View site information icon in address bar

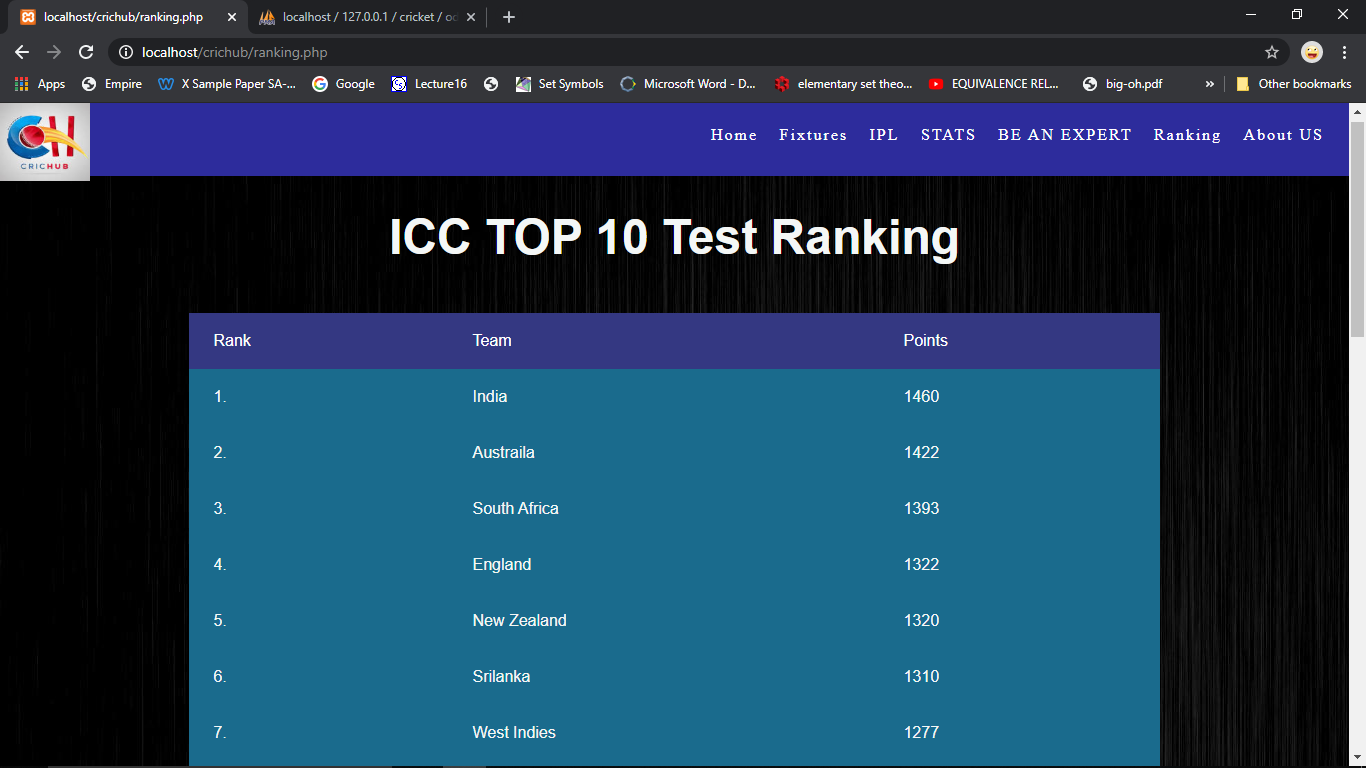click(x=125, y=52)
